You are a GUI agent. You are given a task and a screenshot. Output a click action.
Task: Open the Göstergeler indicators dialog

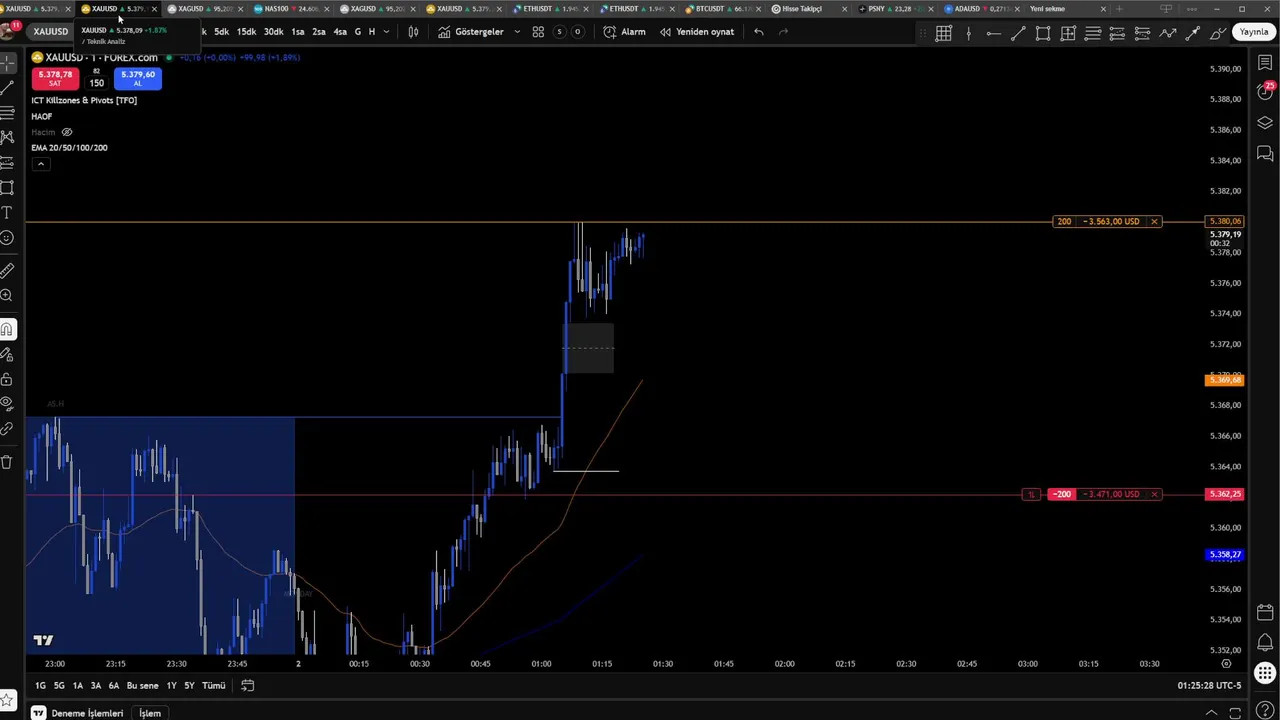point(471,32)
